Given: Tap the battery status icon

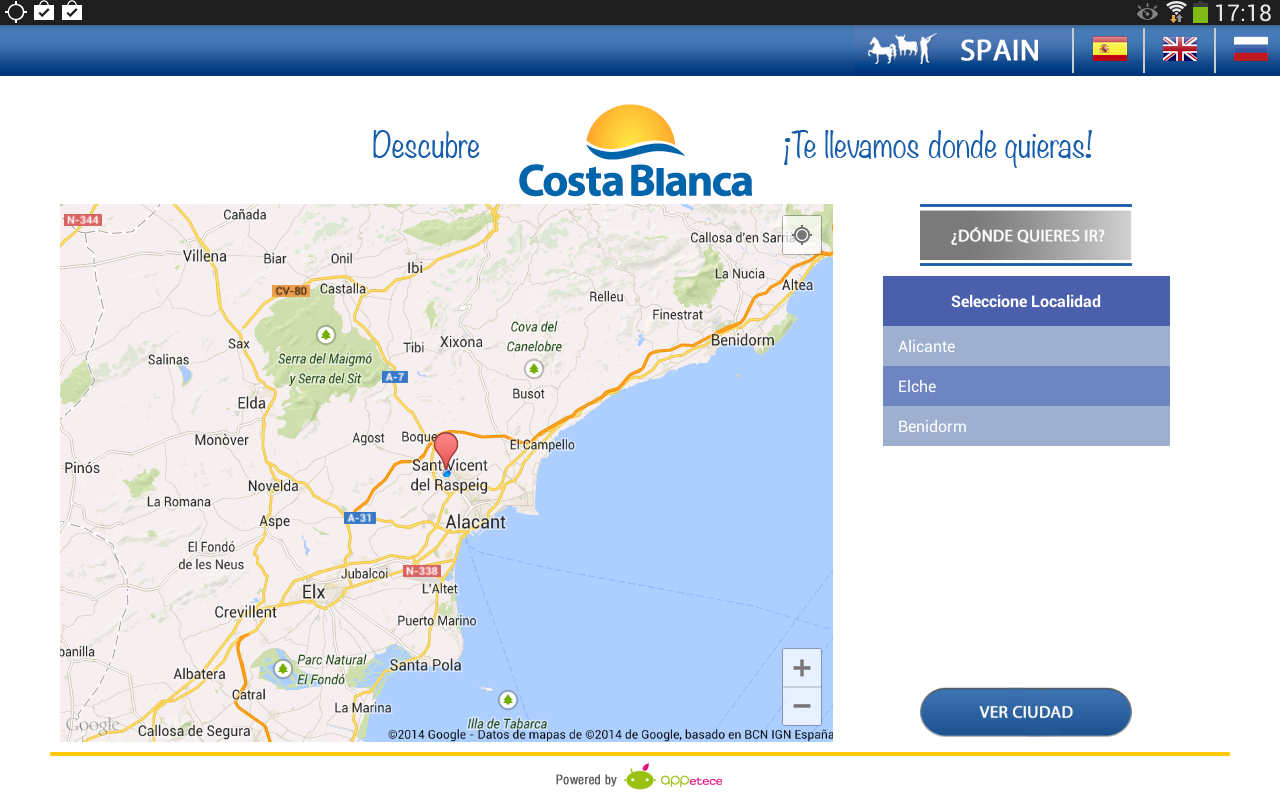Looking at the screenshot, I should pos(1200,12).
